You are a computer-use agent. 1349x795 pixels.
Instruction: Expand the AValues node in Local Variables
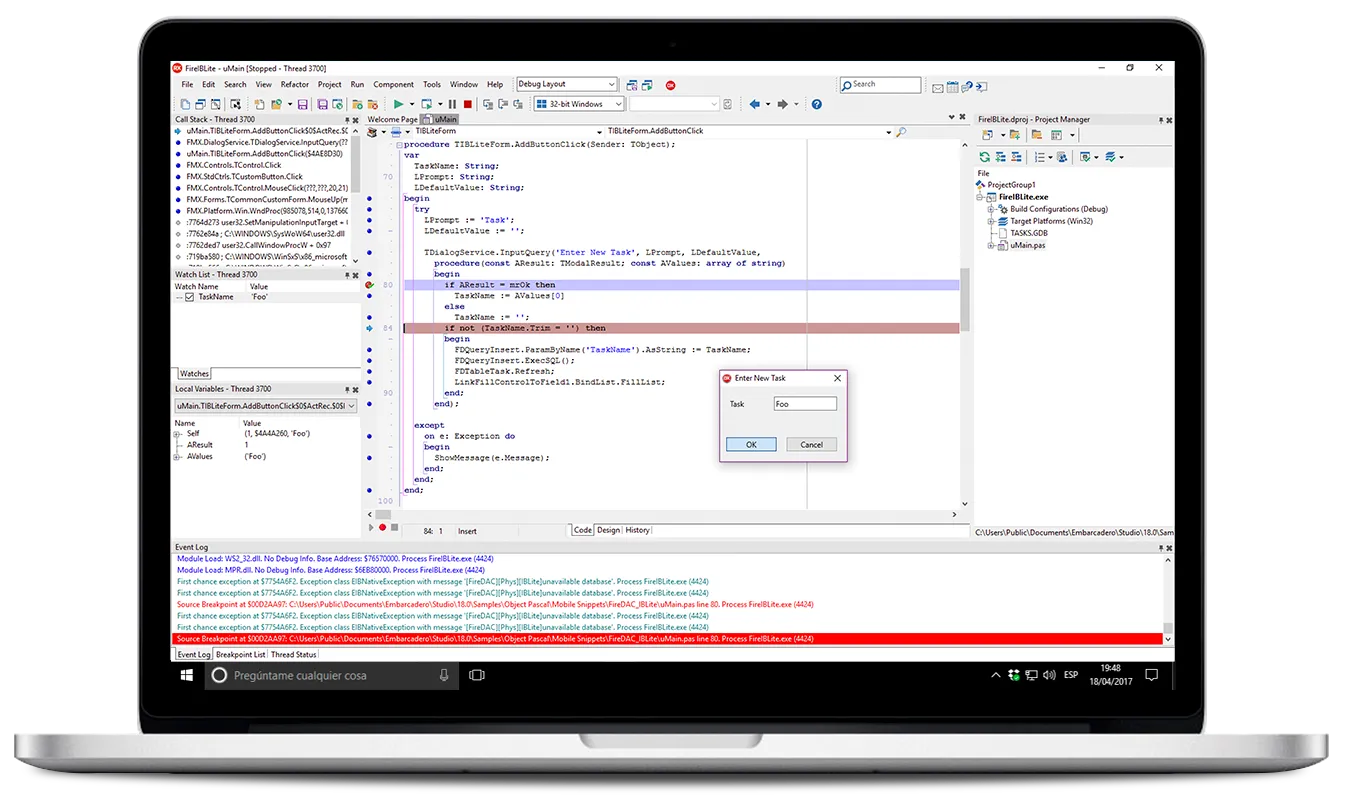tap(176, 457)
